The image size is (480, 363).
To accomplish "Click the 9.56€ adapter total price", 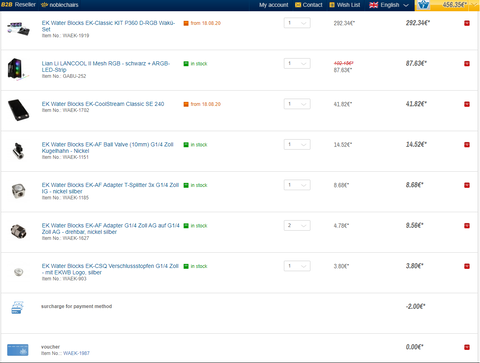I will 414,225.
